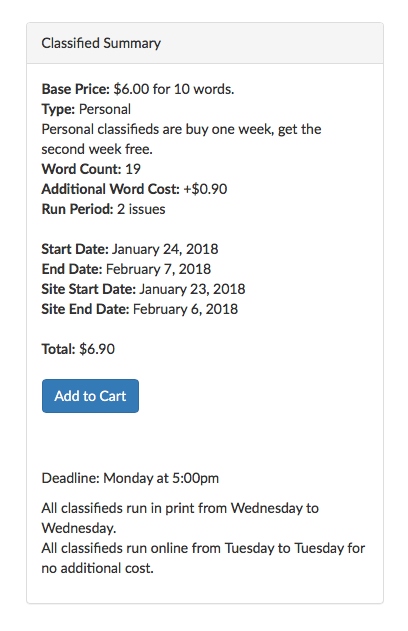The width and height of the screenshot is (408, 631).
Task: Click the Site Start Date line
Action: pos(143,289)
